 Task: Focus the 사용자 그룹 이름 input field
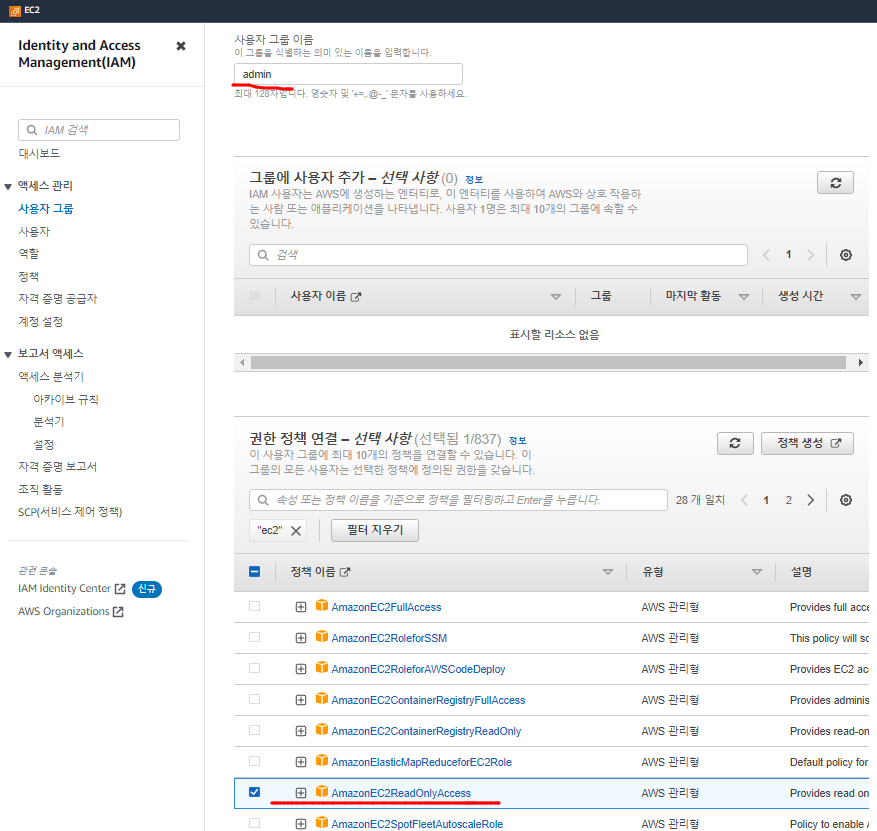[x=348, y=74]
